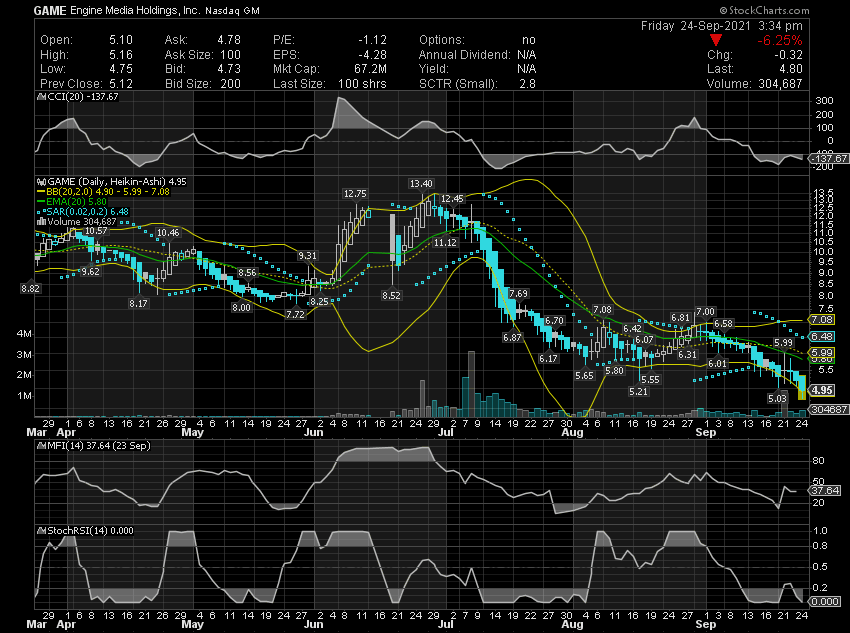850x633 pixels.
Task: Click the 8.52 low price label
Action: (391, 295)
